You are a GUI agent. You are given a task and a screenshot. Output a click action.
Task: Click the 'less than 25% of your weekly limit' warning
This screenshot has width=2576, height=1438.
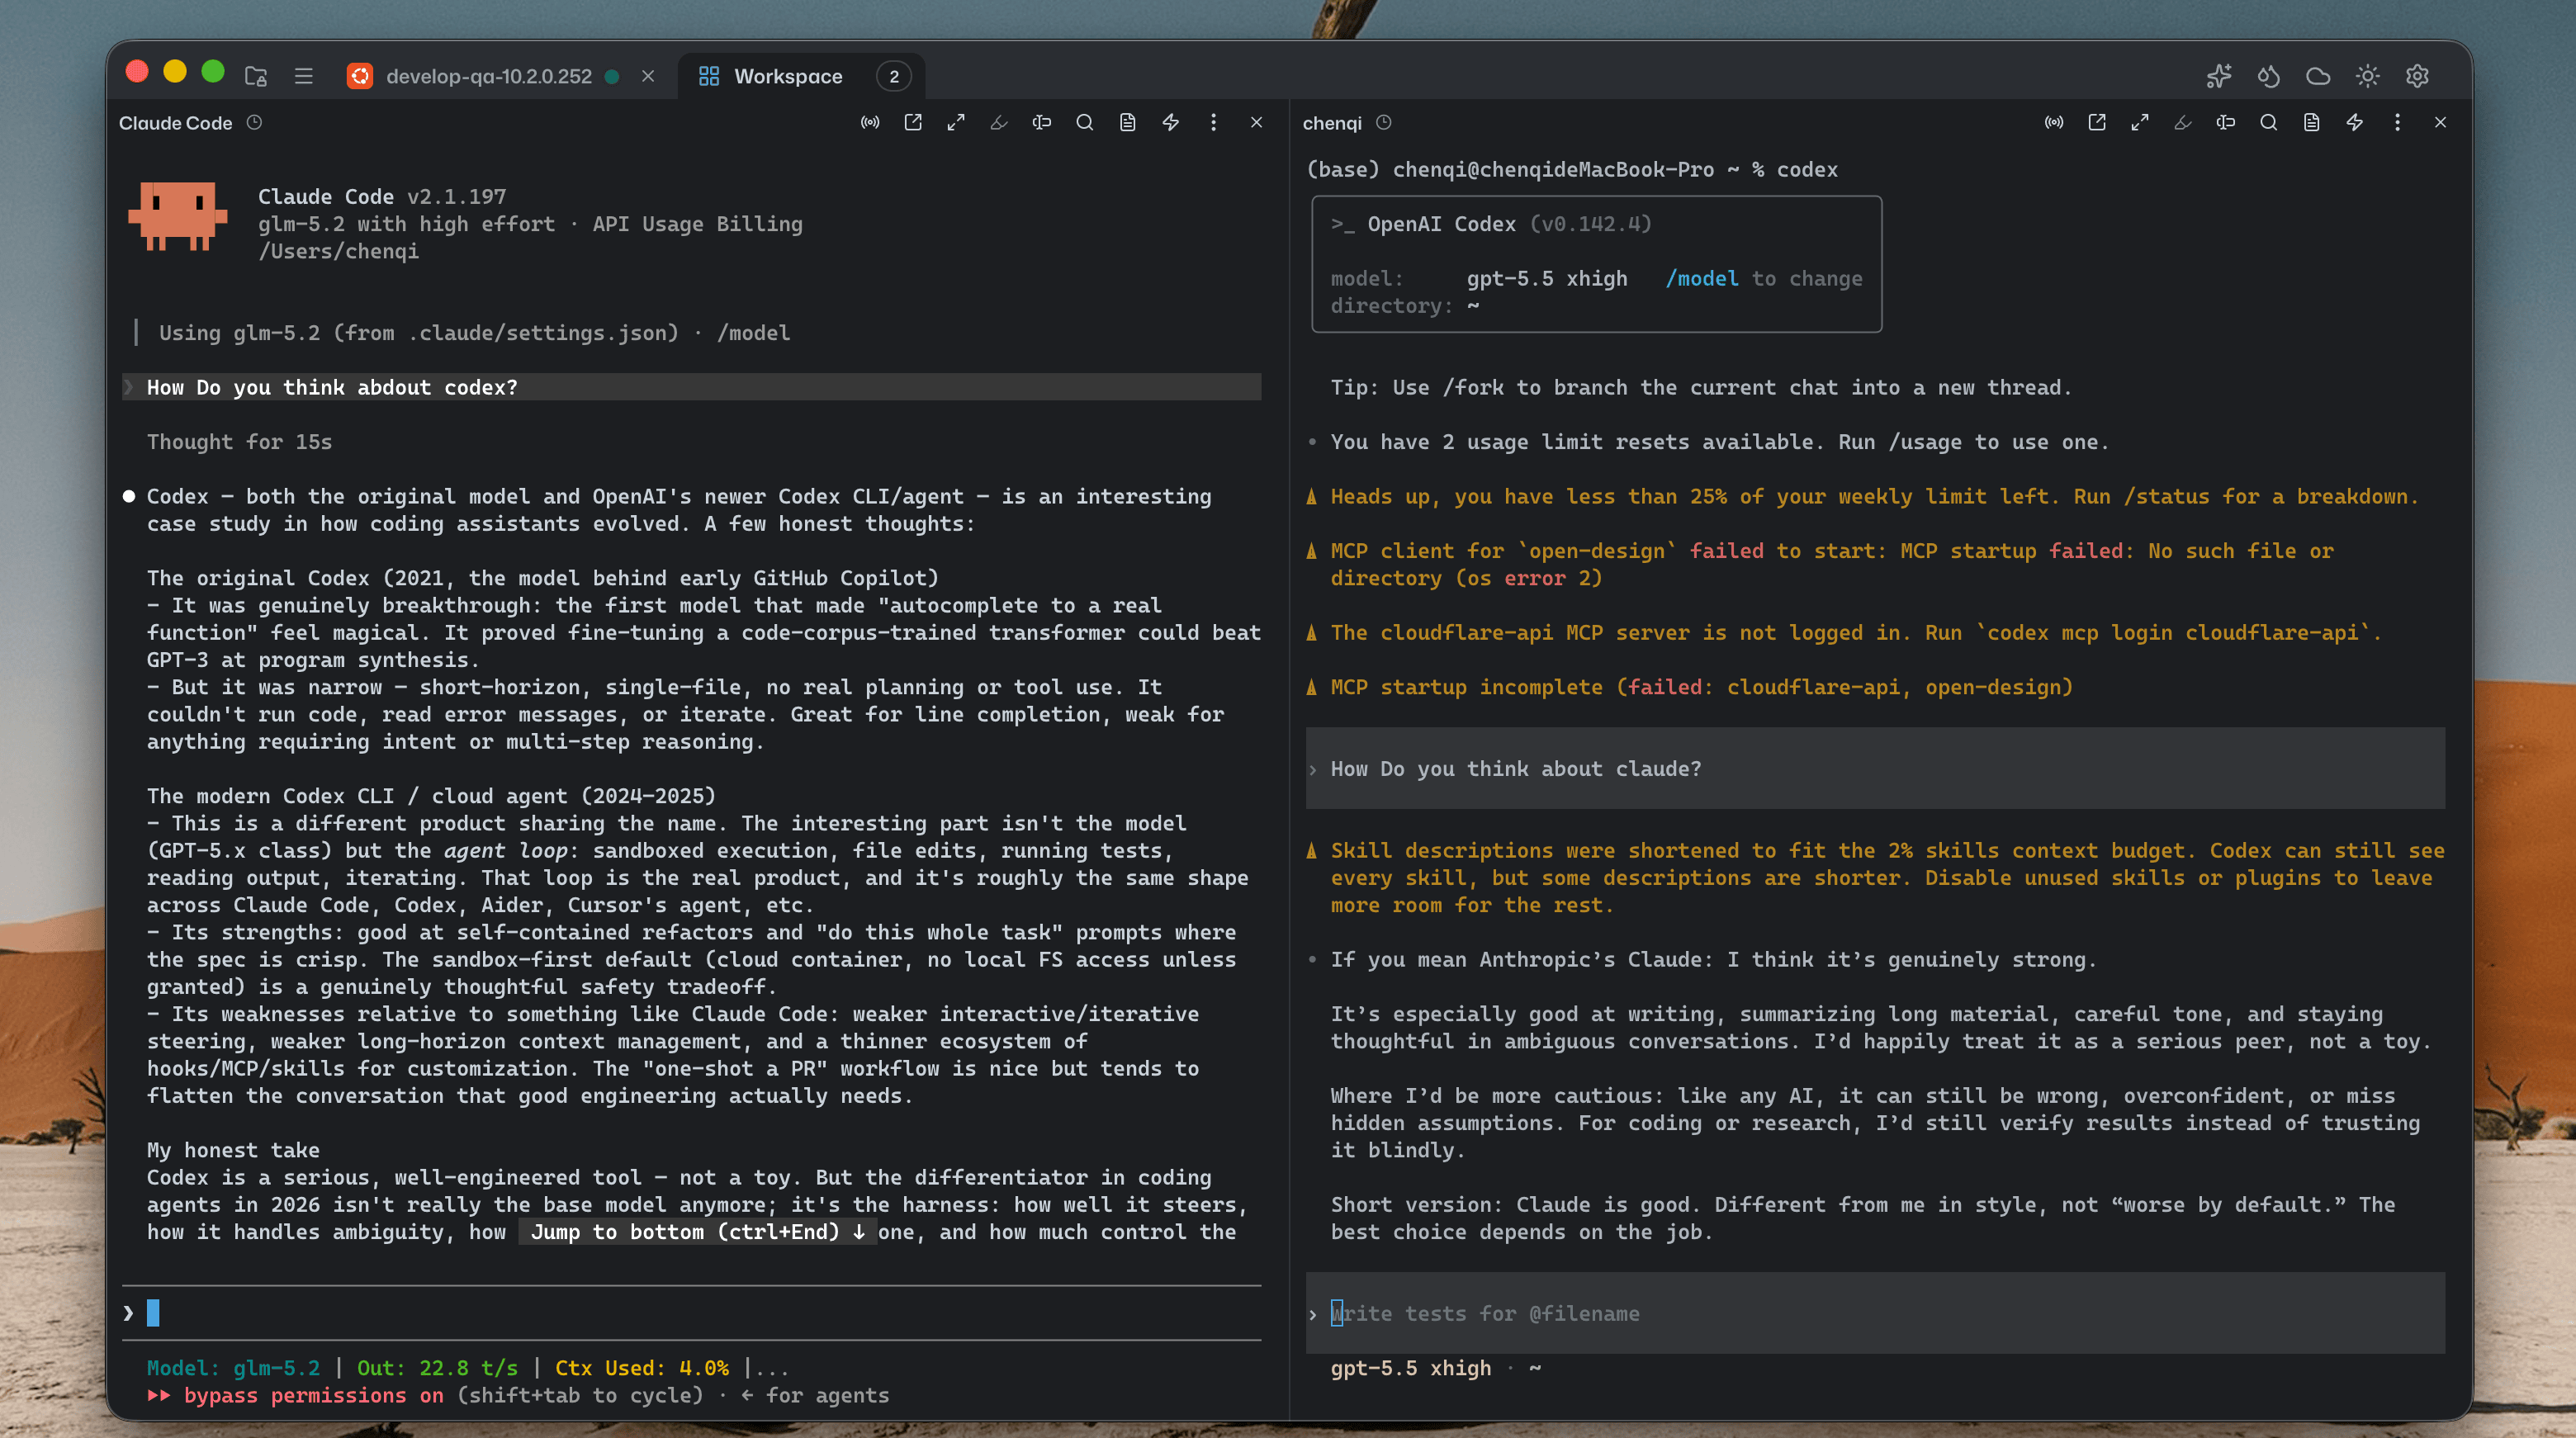click(1874, 496)
